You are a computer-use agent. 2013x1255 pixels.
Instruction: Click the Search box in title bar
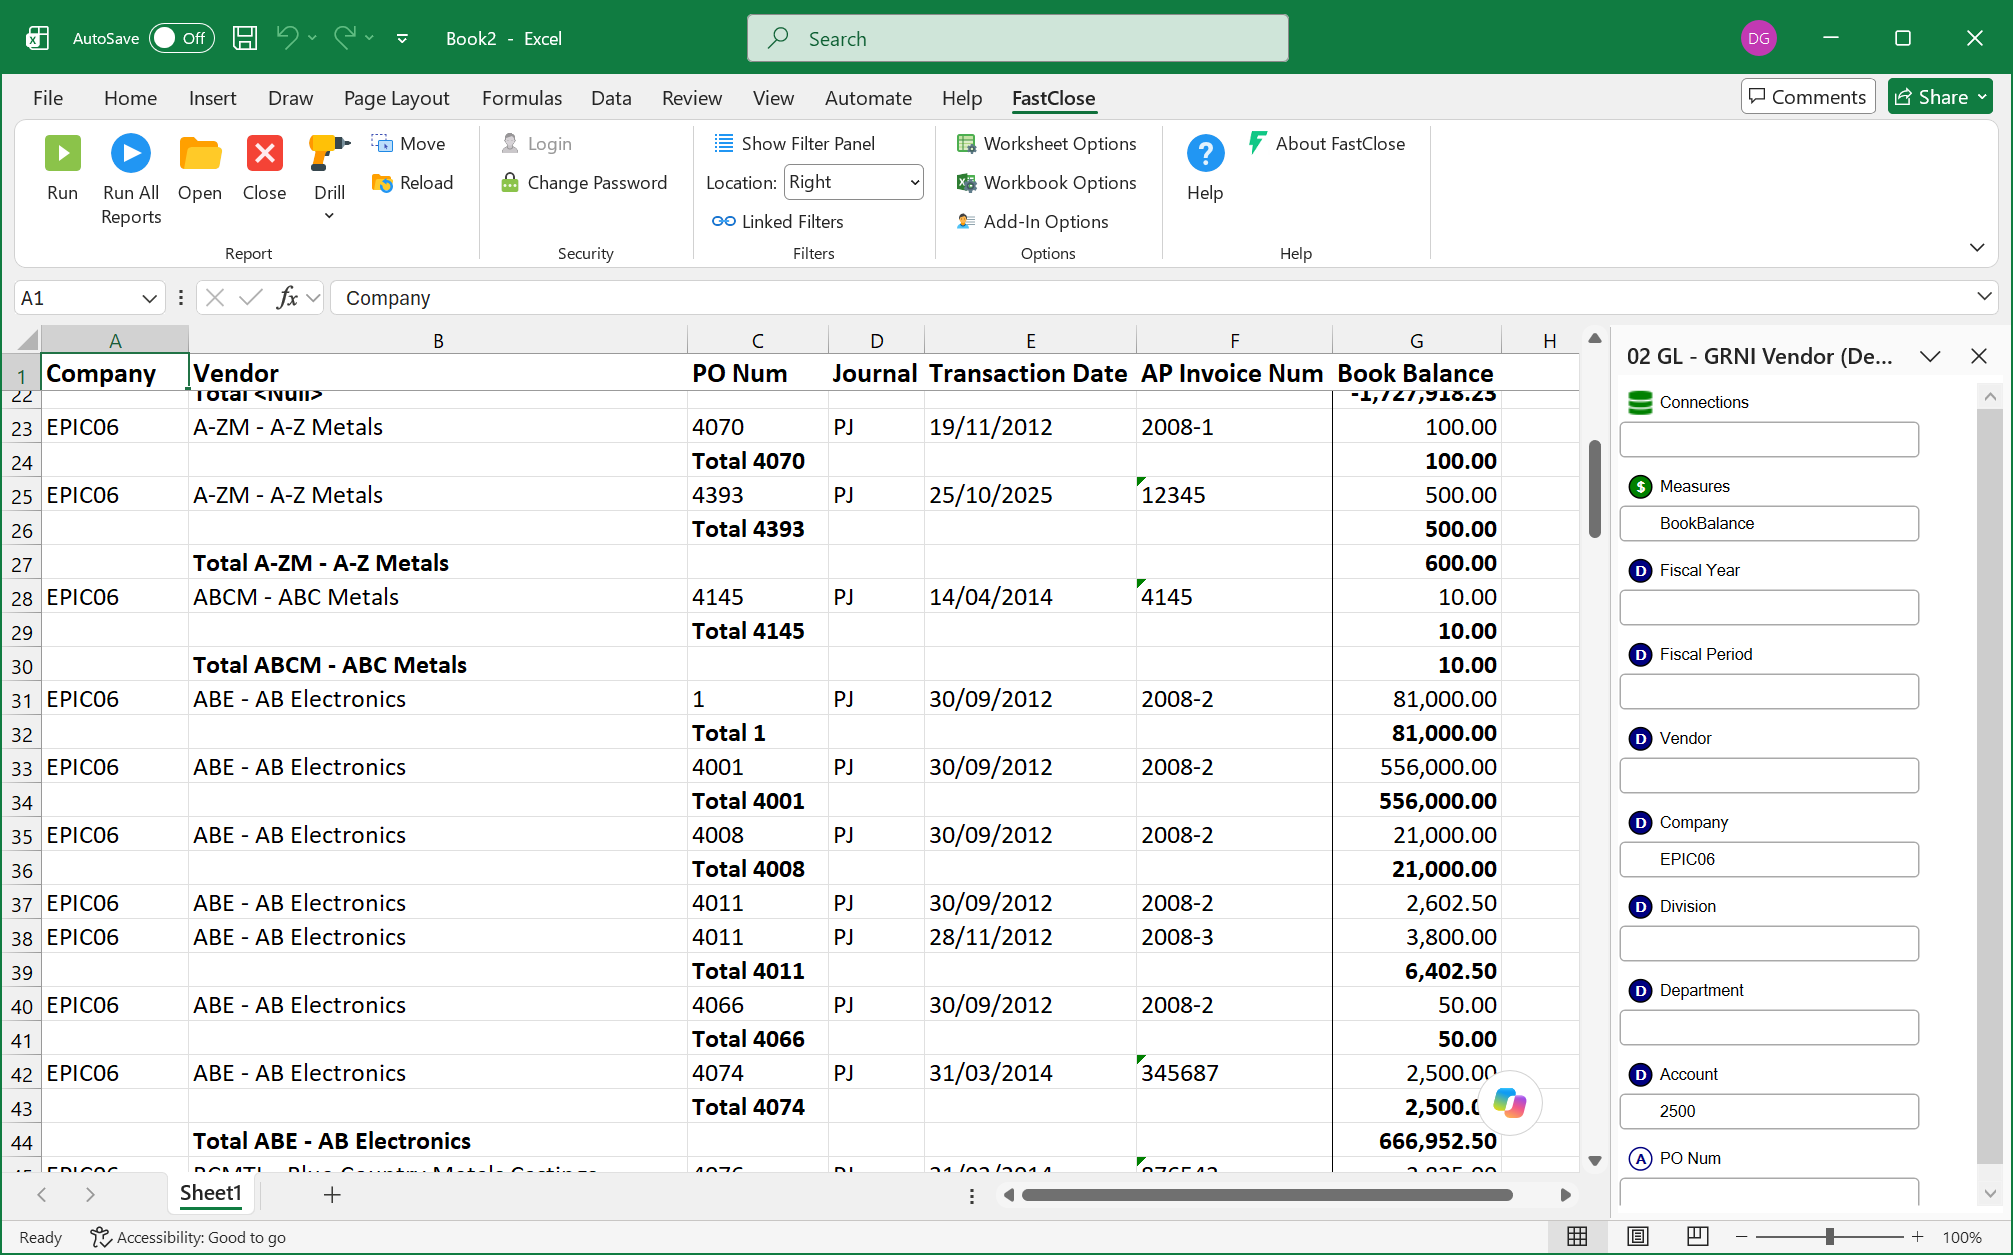coord(1017,39)
